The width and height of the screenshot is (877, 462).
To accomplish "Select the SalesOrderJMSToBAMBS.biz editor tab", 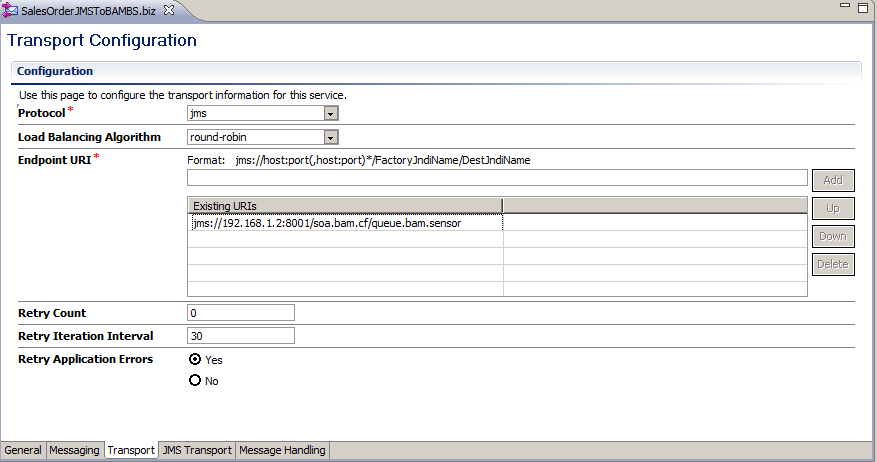I will pos(88,11).
